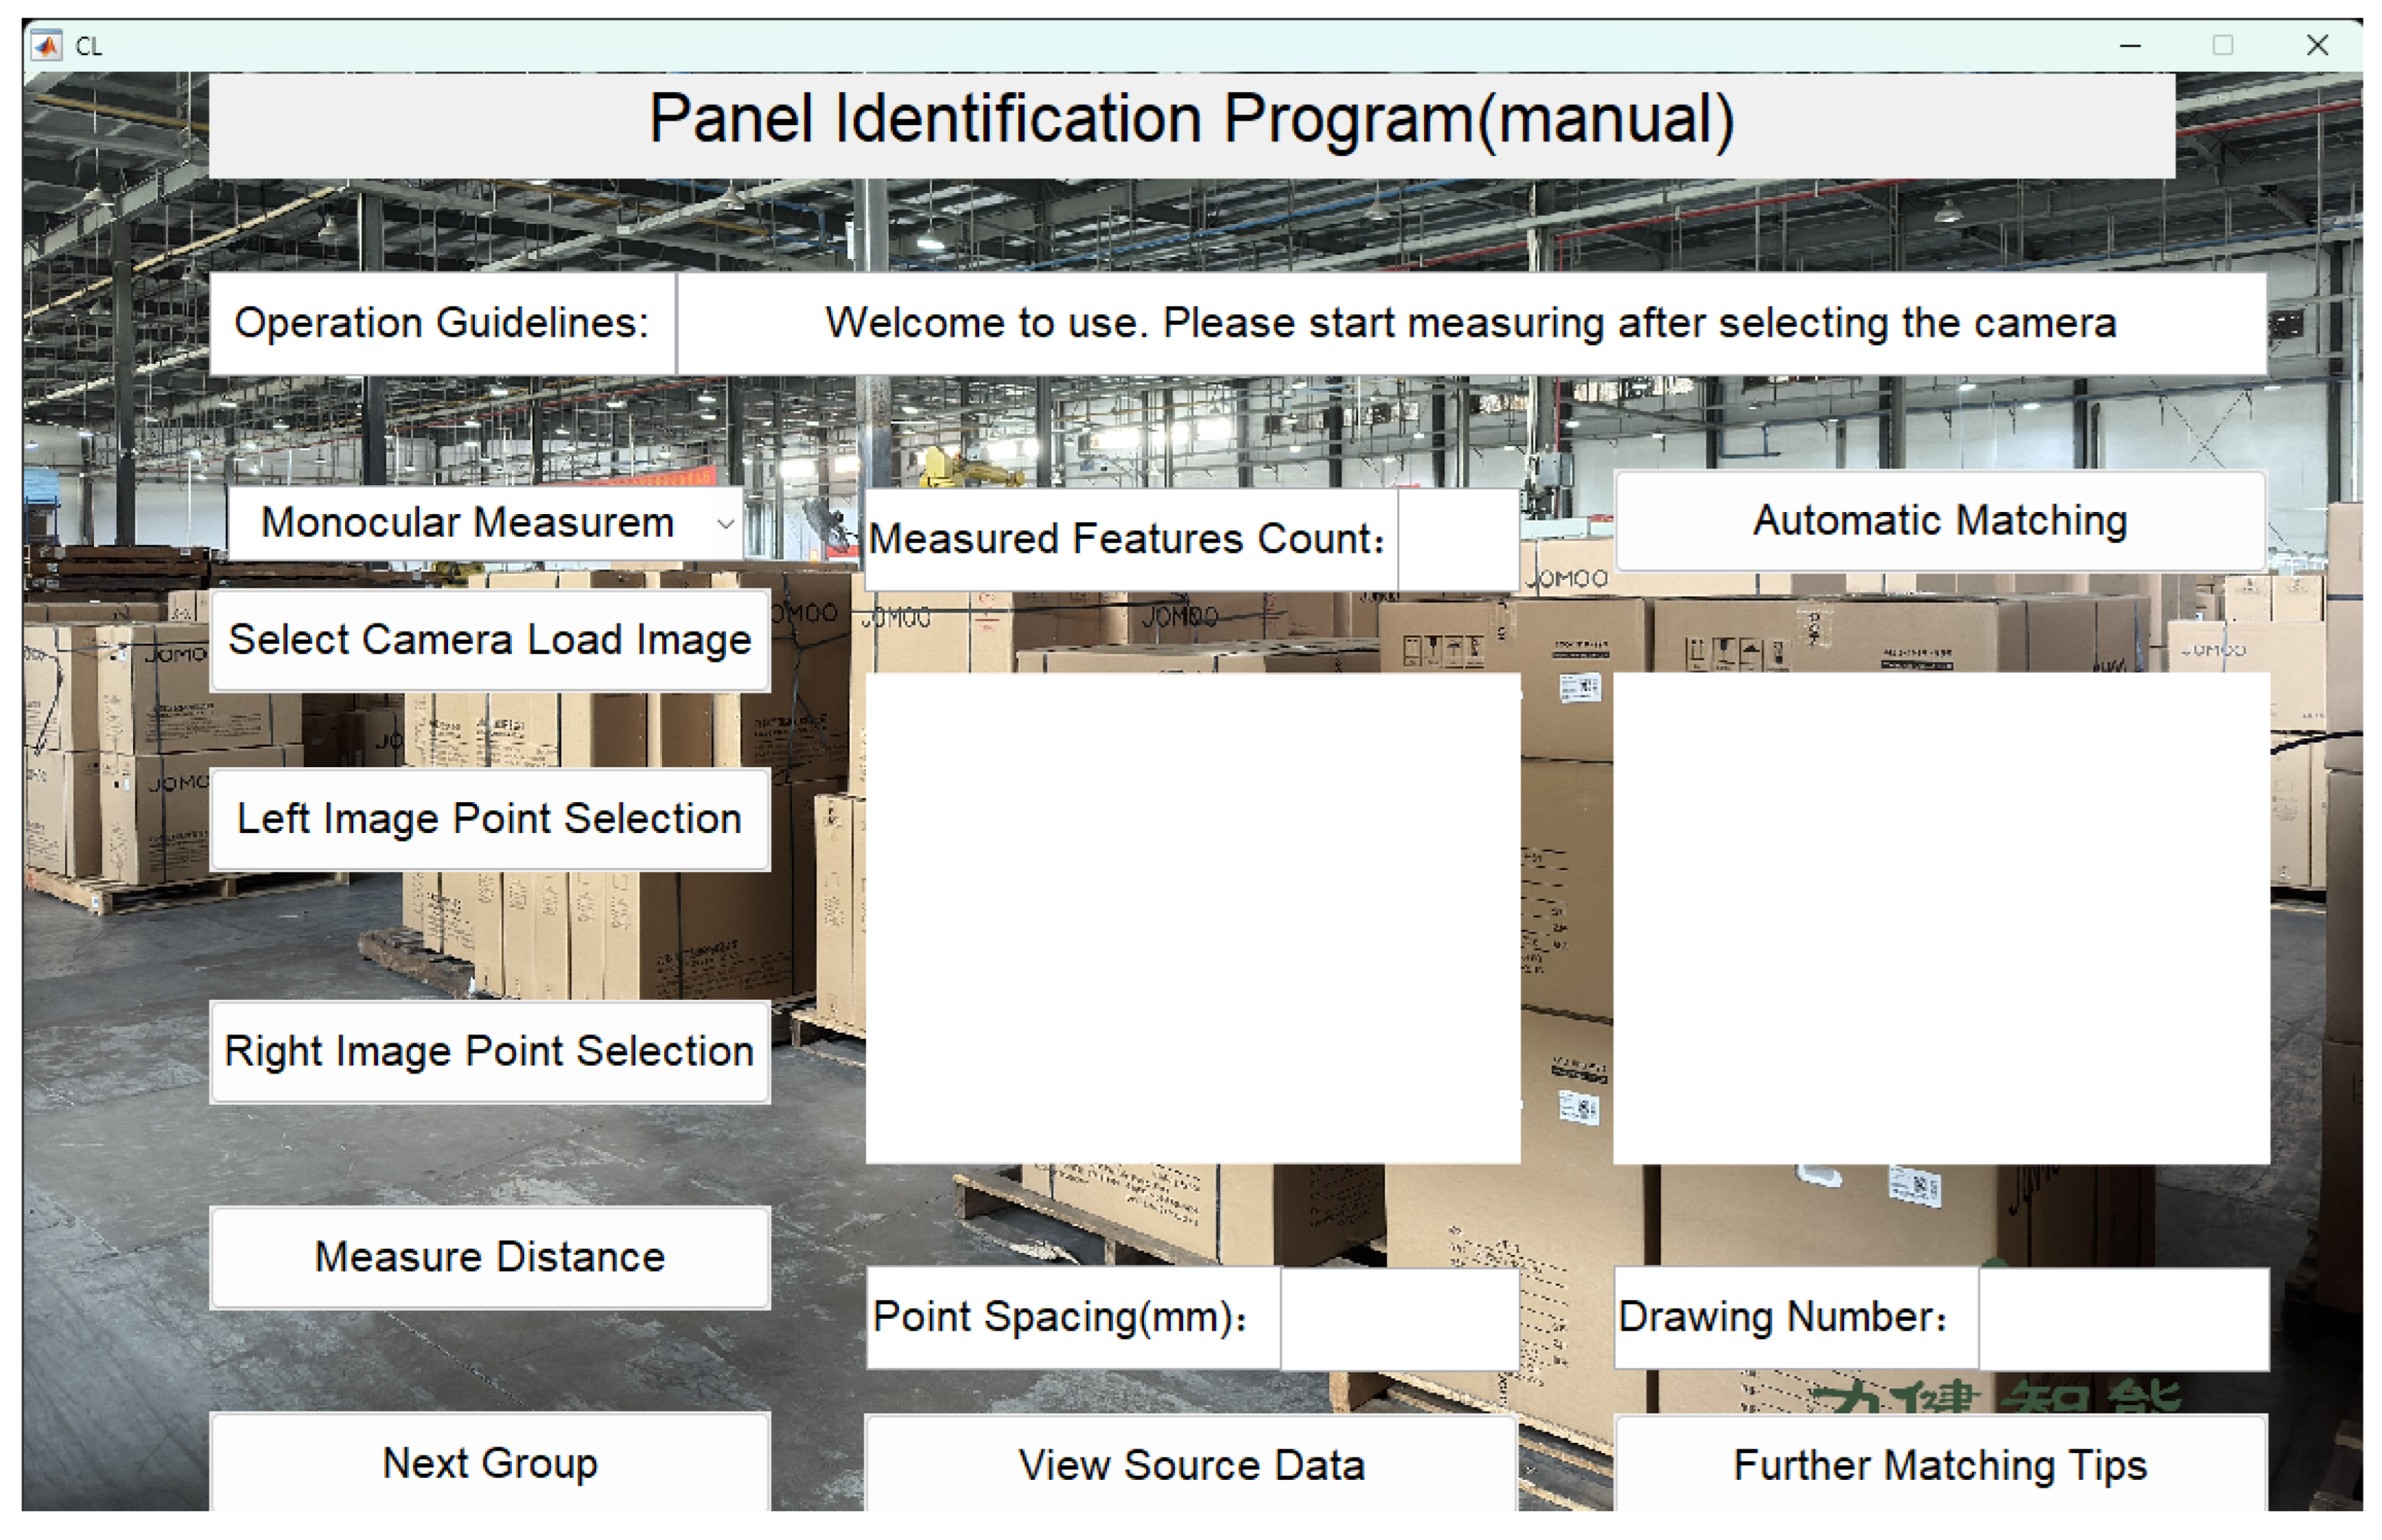The height and width of the screenshot is (1540, 2382).
Task: Click the Operation Guidelines welcome message box
Action: point(1470,323)
